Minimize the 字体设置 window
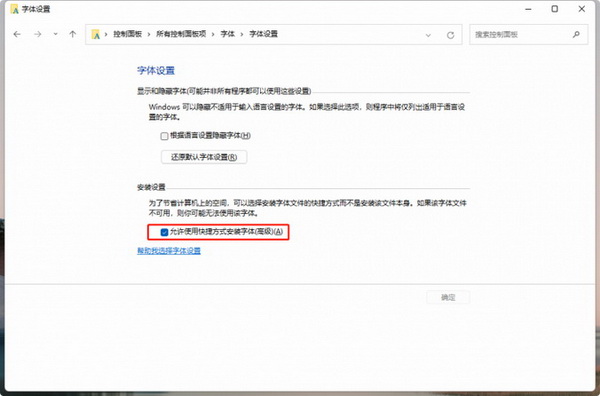This screenshot has height=396, width=600. coord(528,9)
